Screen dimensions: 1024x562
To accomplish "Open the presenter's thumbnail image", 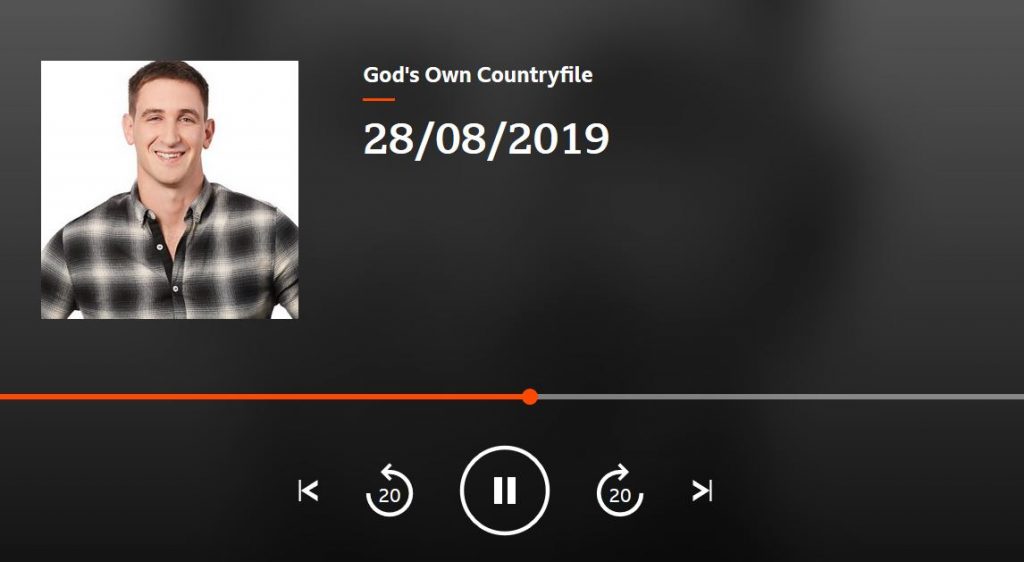I will click(170, 190).
